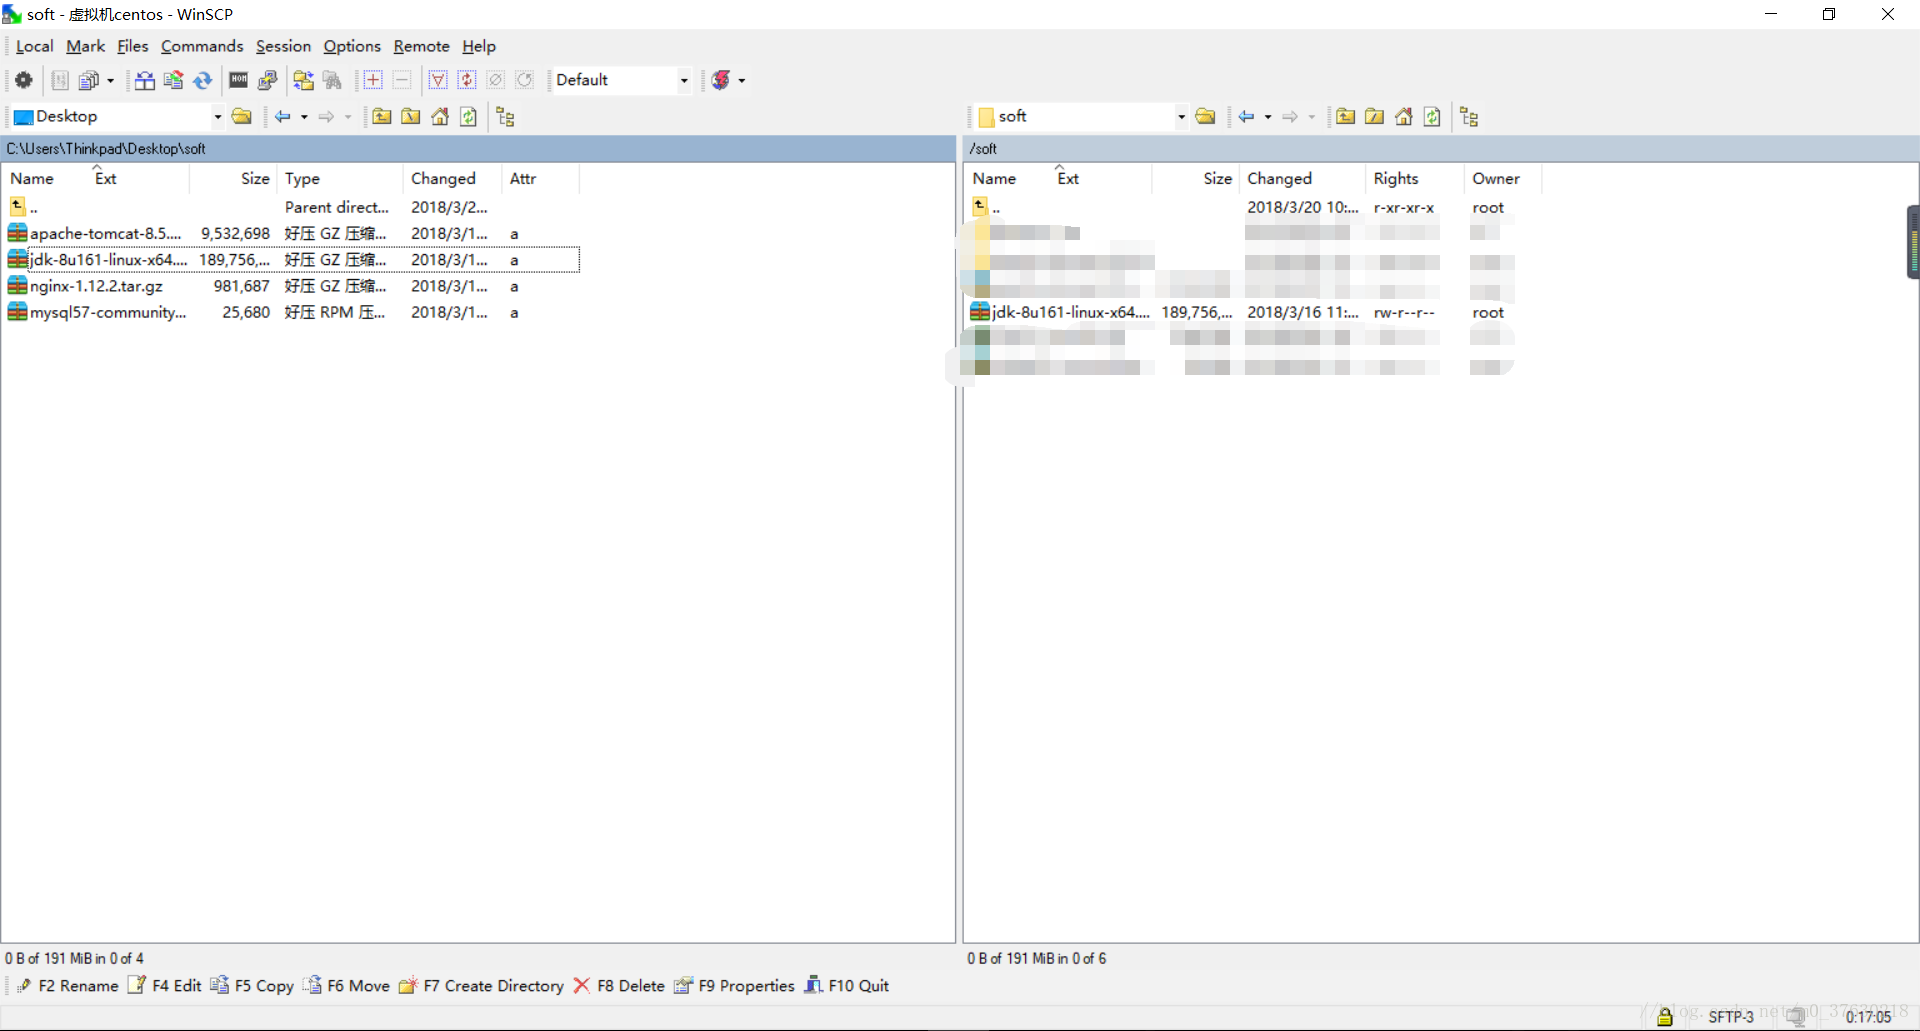Viewport: 1920px width, 1031px height.
Task: Open the Local menu
Action: tap(34, 46)
